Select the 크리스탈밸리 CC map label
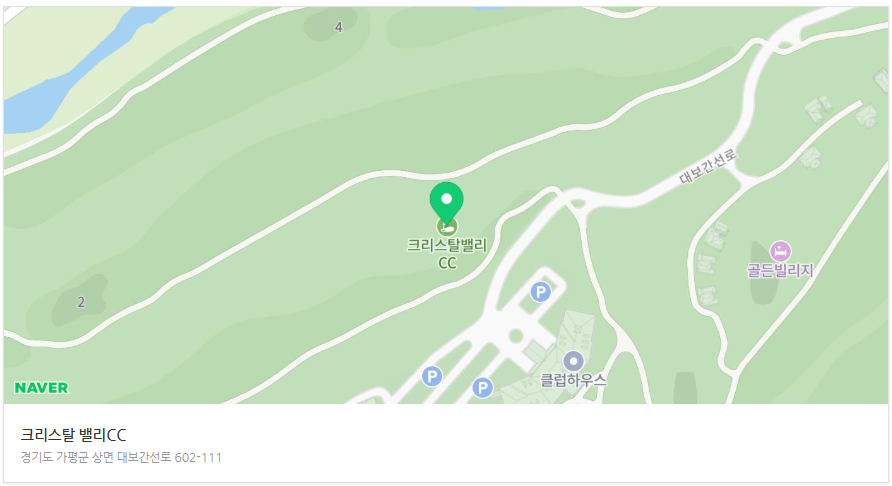The image size is (892, 486). coord(447,254)
